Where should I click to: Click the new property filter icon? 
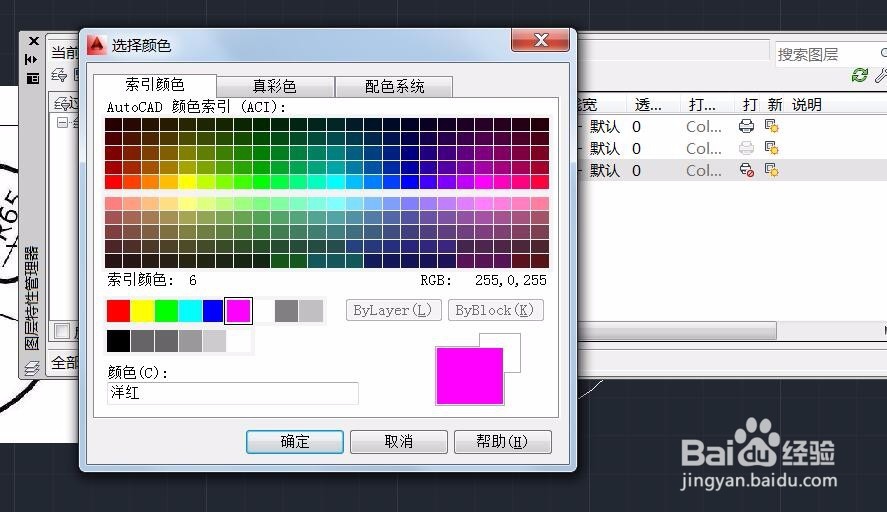click(x=59, y=75)
